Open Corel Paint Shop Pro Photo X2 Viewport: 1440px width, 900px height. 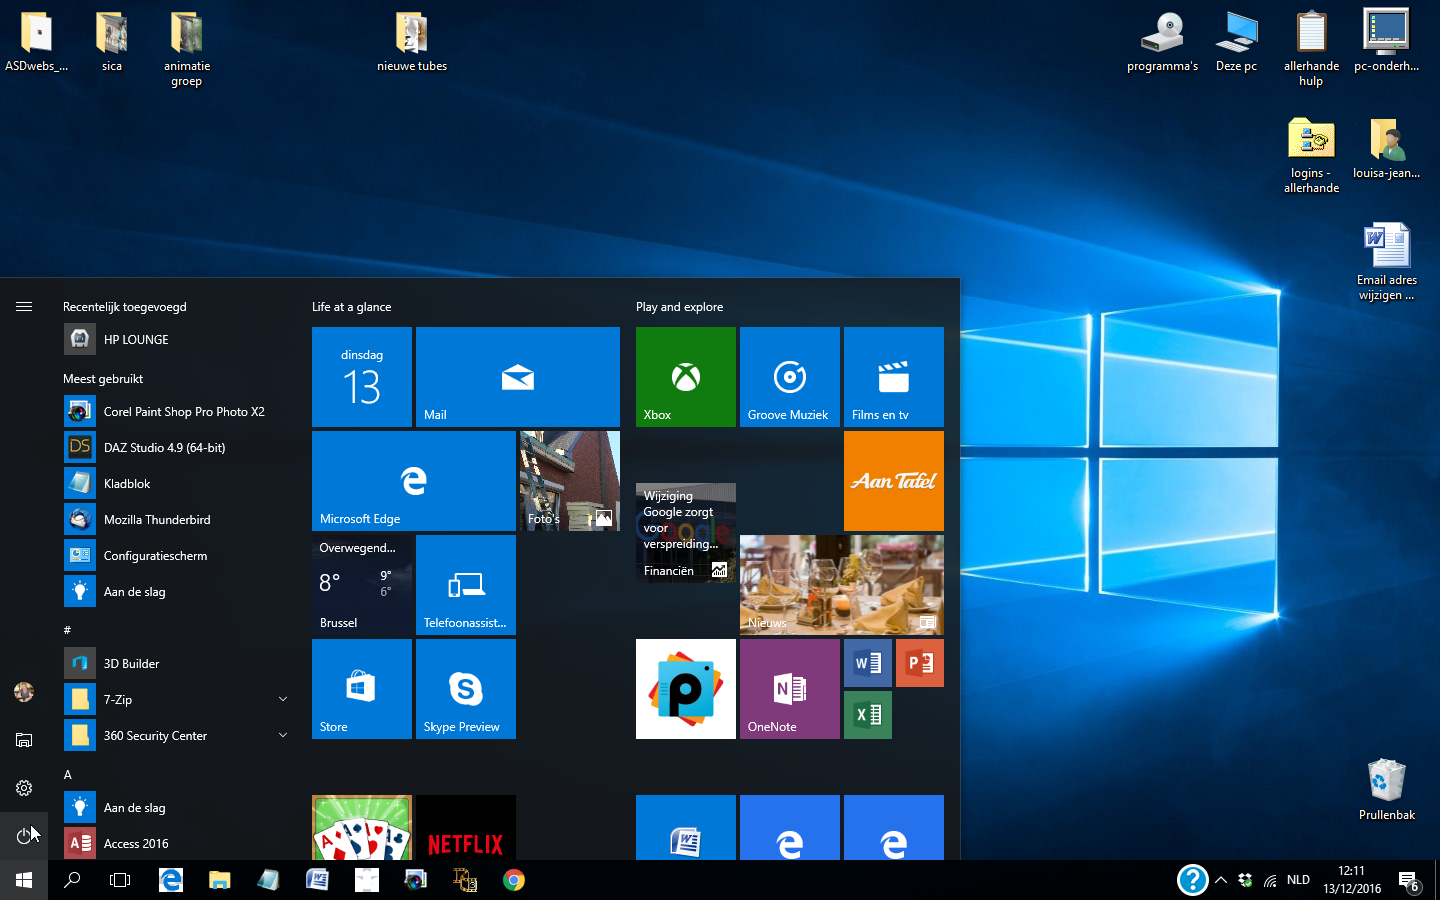(x=183, y=412)
